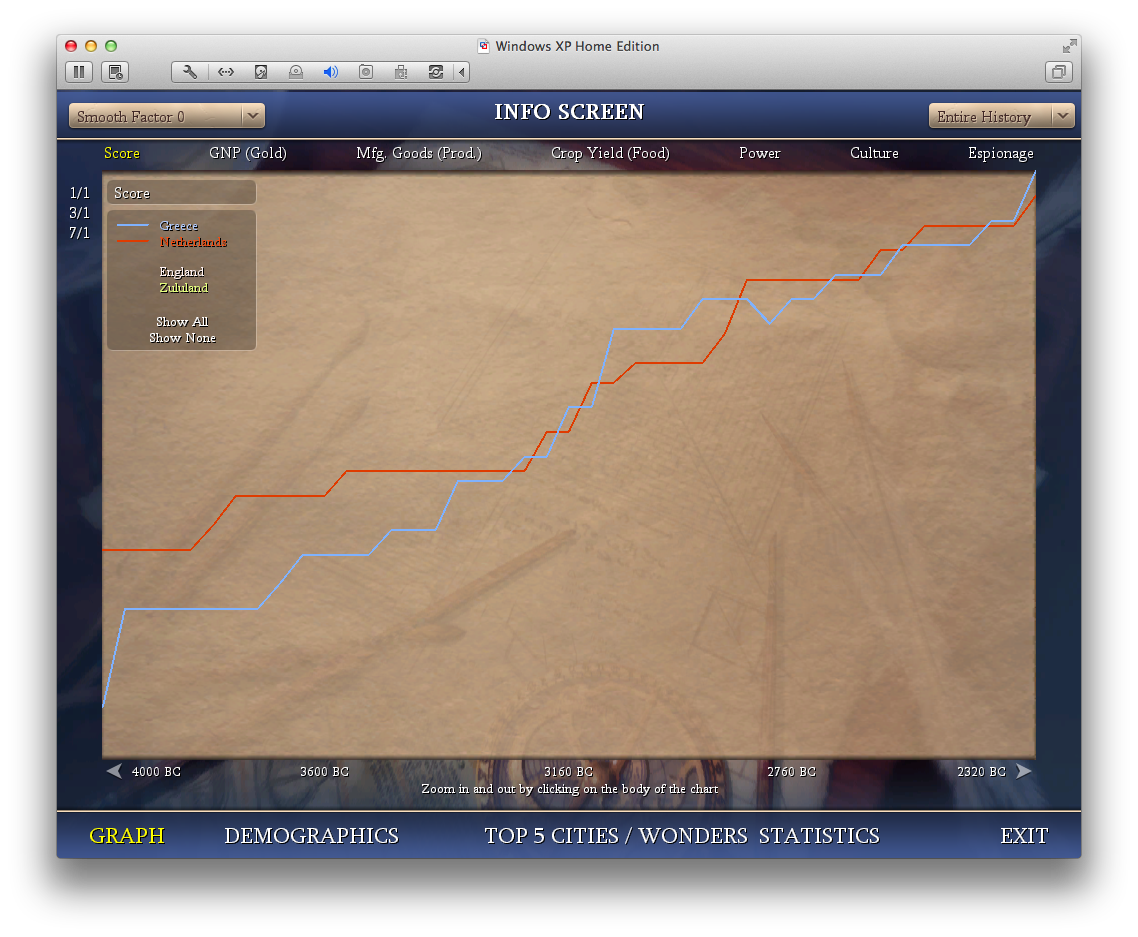Image resolution: width=1138 pixels, height=937 pixels.
Task: Open the Entire History dropdown
Action: point(1002,116)
